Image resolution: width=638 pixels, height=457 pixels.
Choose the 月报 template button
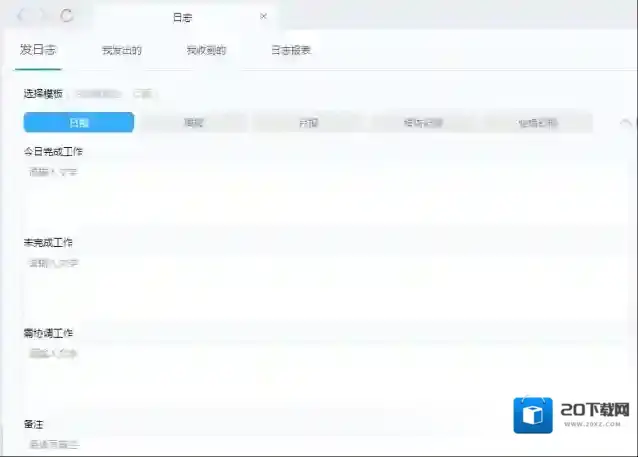(308, 122)
